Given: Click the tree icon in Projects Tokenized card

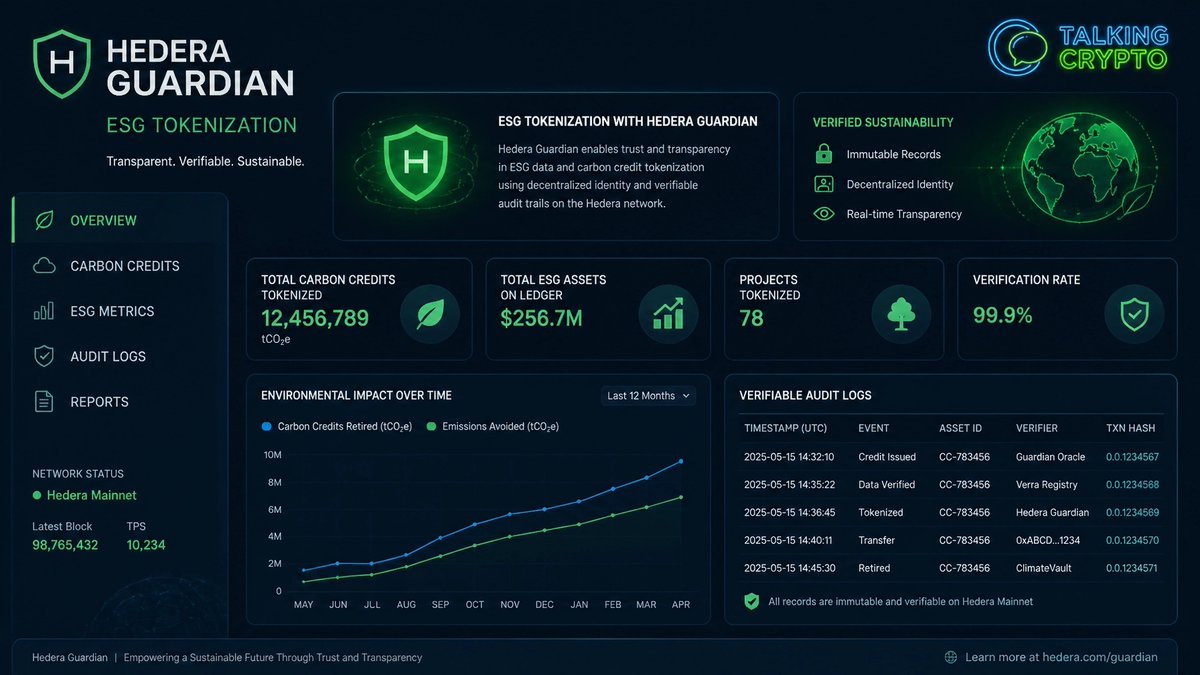Looking at the screenshot, I should click(x=901, y=313).
